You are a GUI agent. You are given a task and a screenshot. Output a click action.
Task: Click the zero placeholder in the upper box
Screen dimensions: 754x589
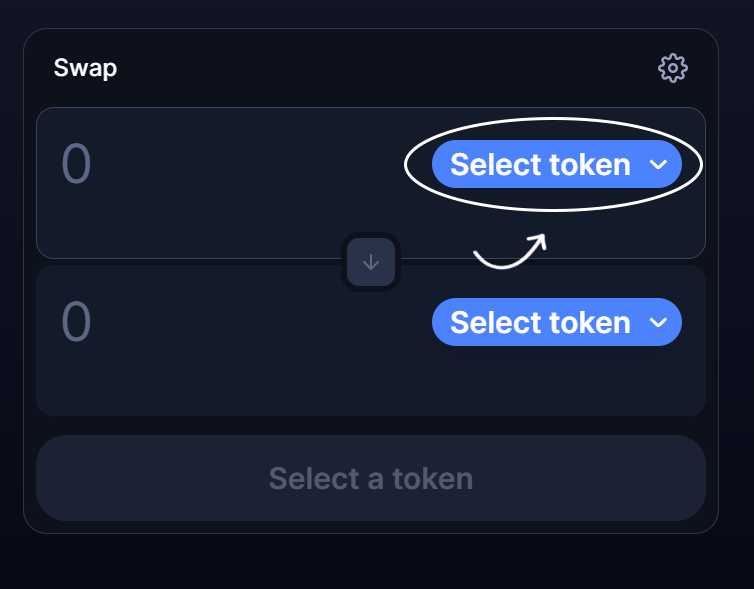pos(76,165)
